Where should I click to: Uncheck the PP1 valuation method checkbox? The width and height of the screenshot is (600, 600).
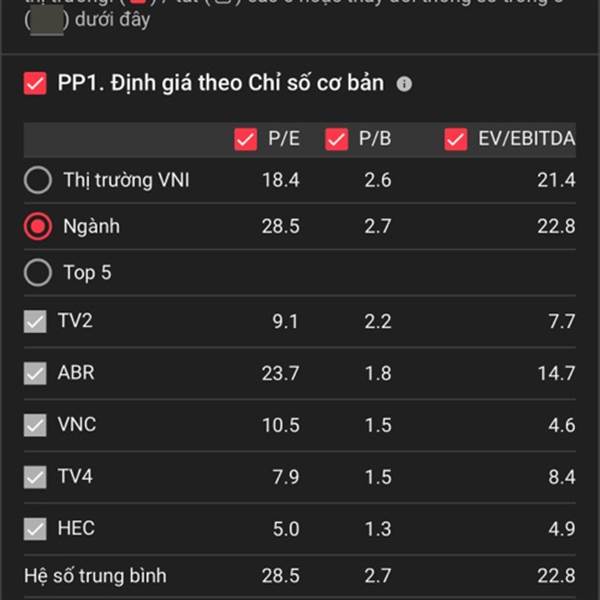pos(35,83)
